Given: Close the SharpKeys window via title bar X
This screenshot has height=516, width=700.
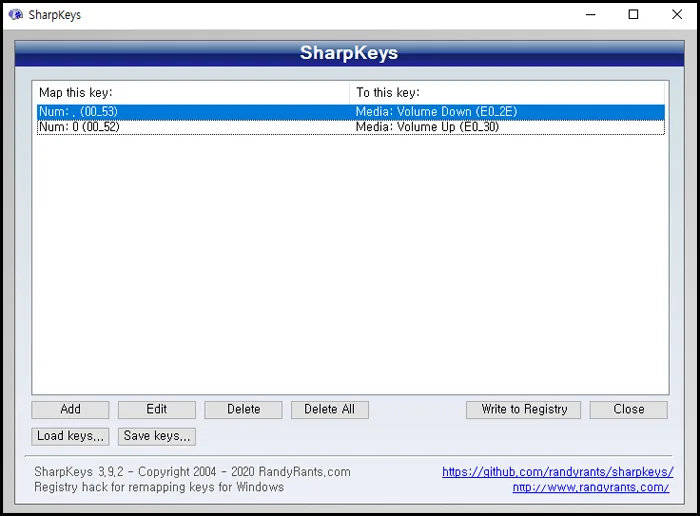Looking at the screenshot, I should coord(677,15).
